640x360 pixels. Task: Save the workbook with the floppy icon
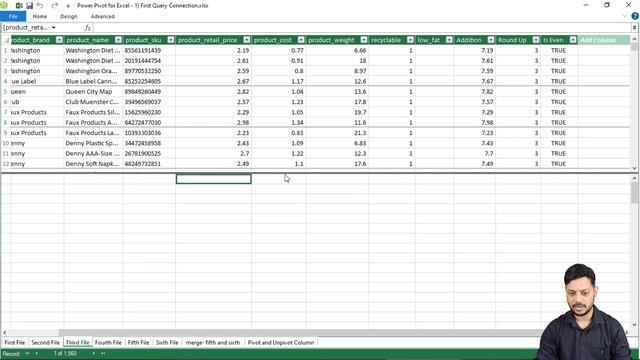(x=29, y=5)
